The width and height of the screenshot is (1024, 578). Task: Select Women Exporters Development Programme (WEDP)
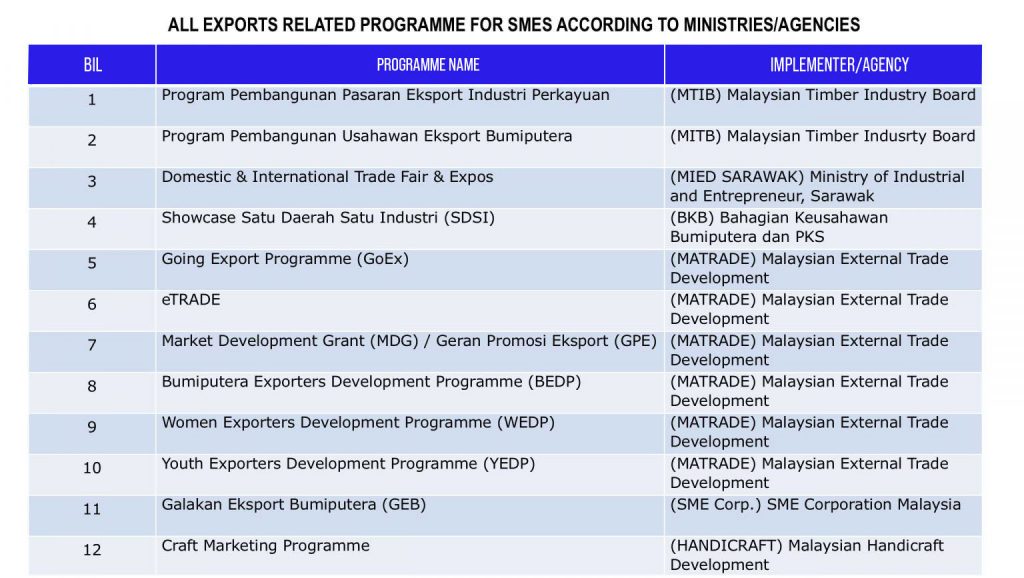click(x=358, y=423)
